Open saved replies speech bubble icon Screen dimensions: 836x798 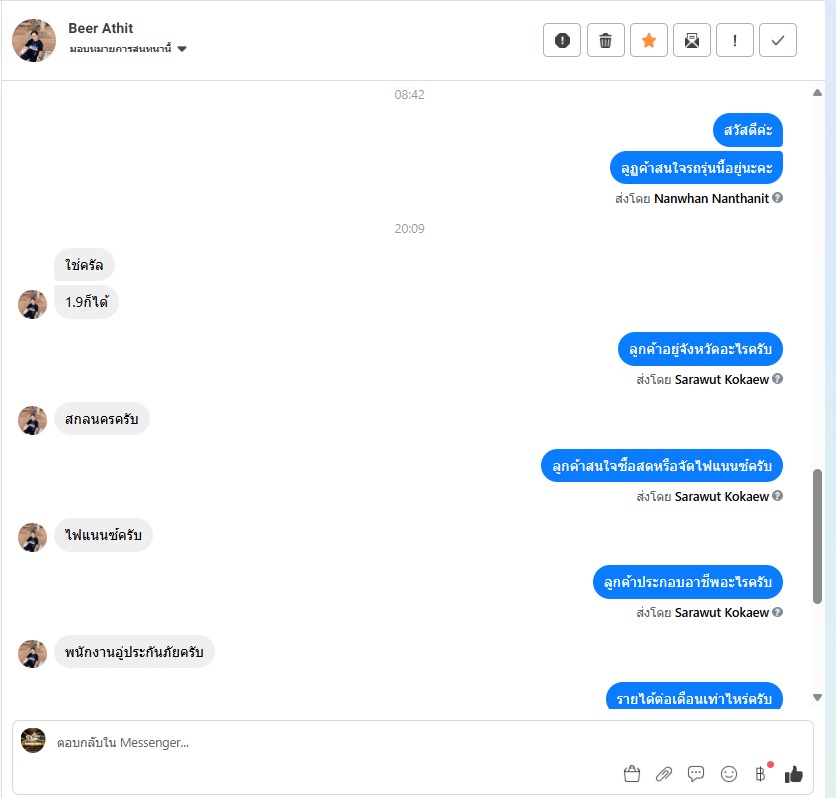tap(696, 773)
